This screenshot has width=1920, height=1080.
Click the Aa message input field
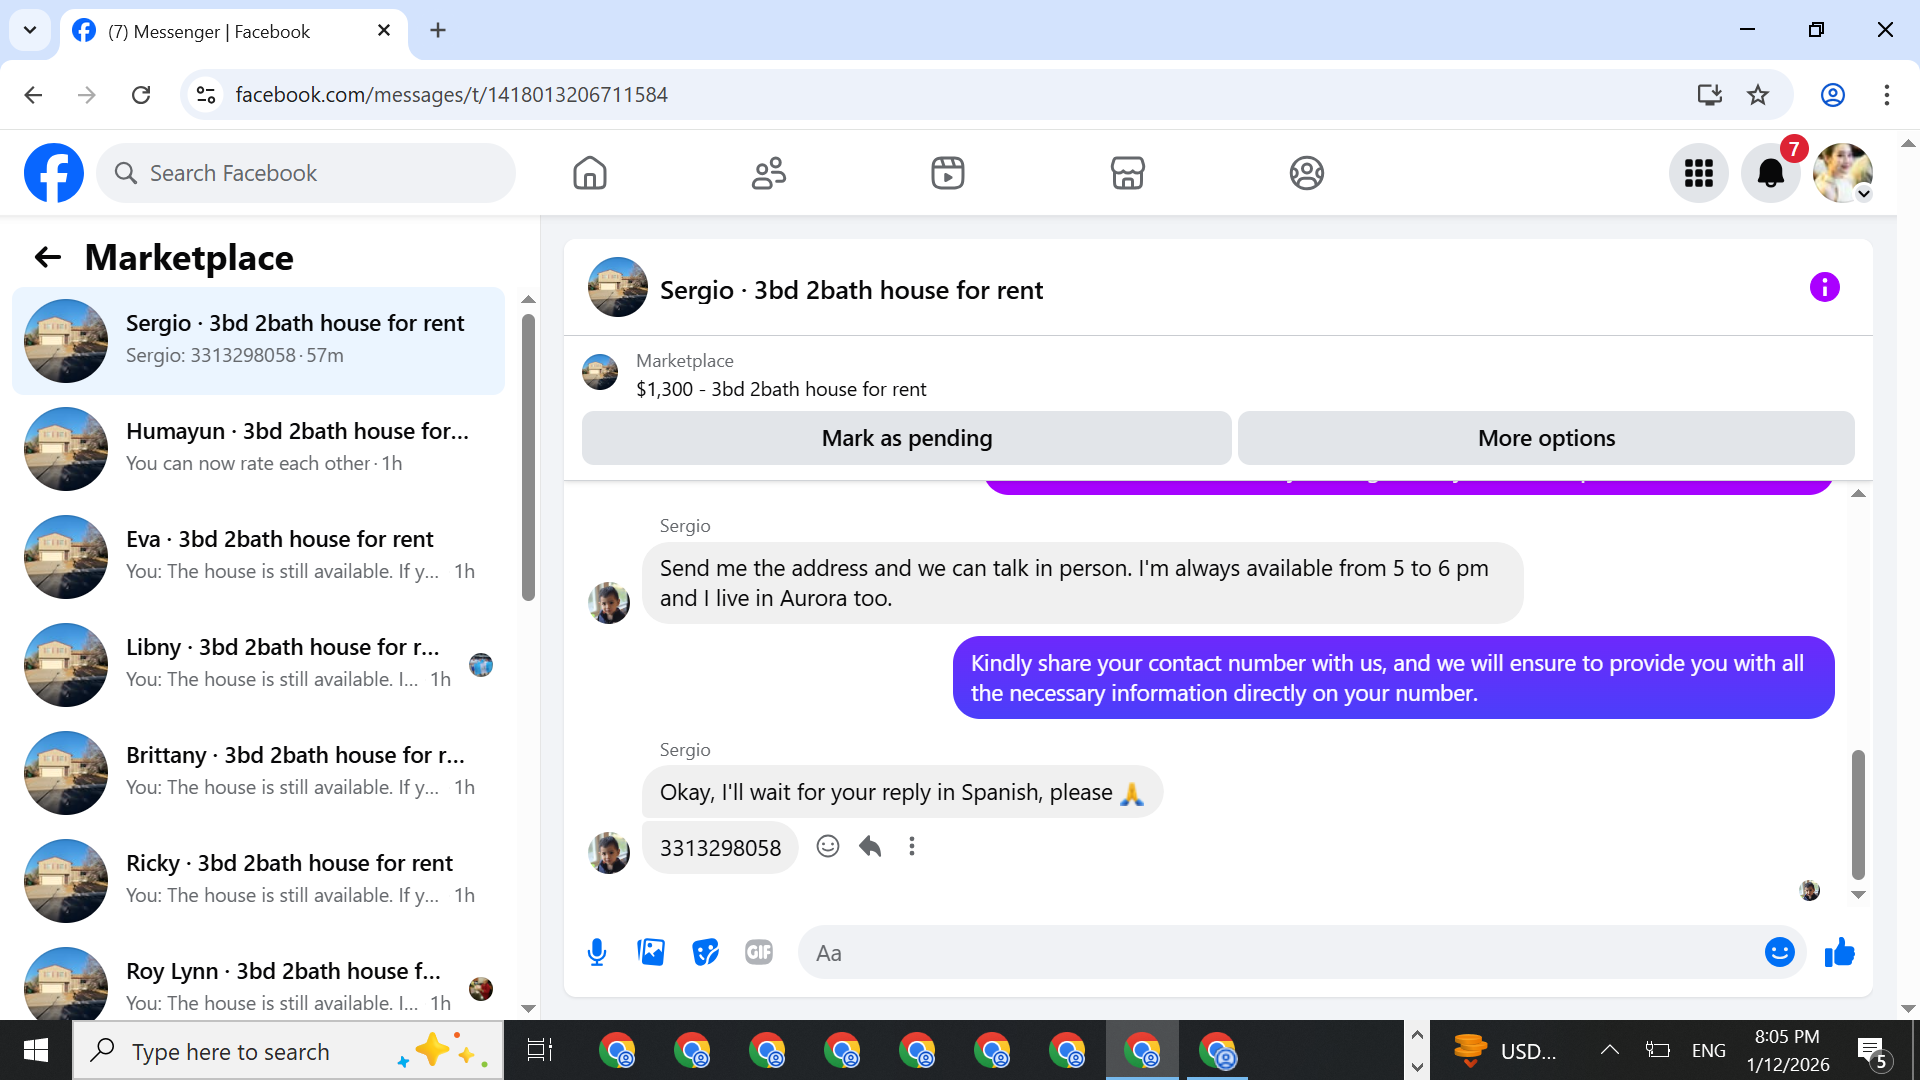click(x=1280, y=953)
